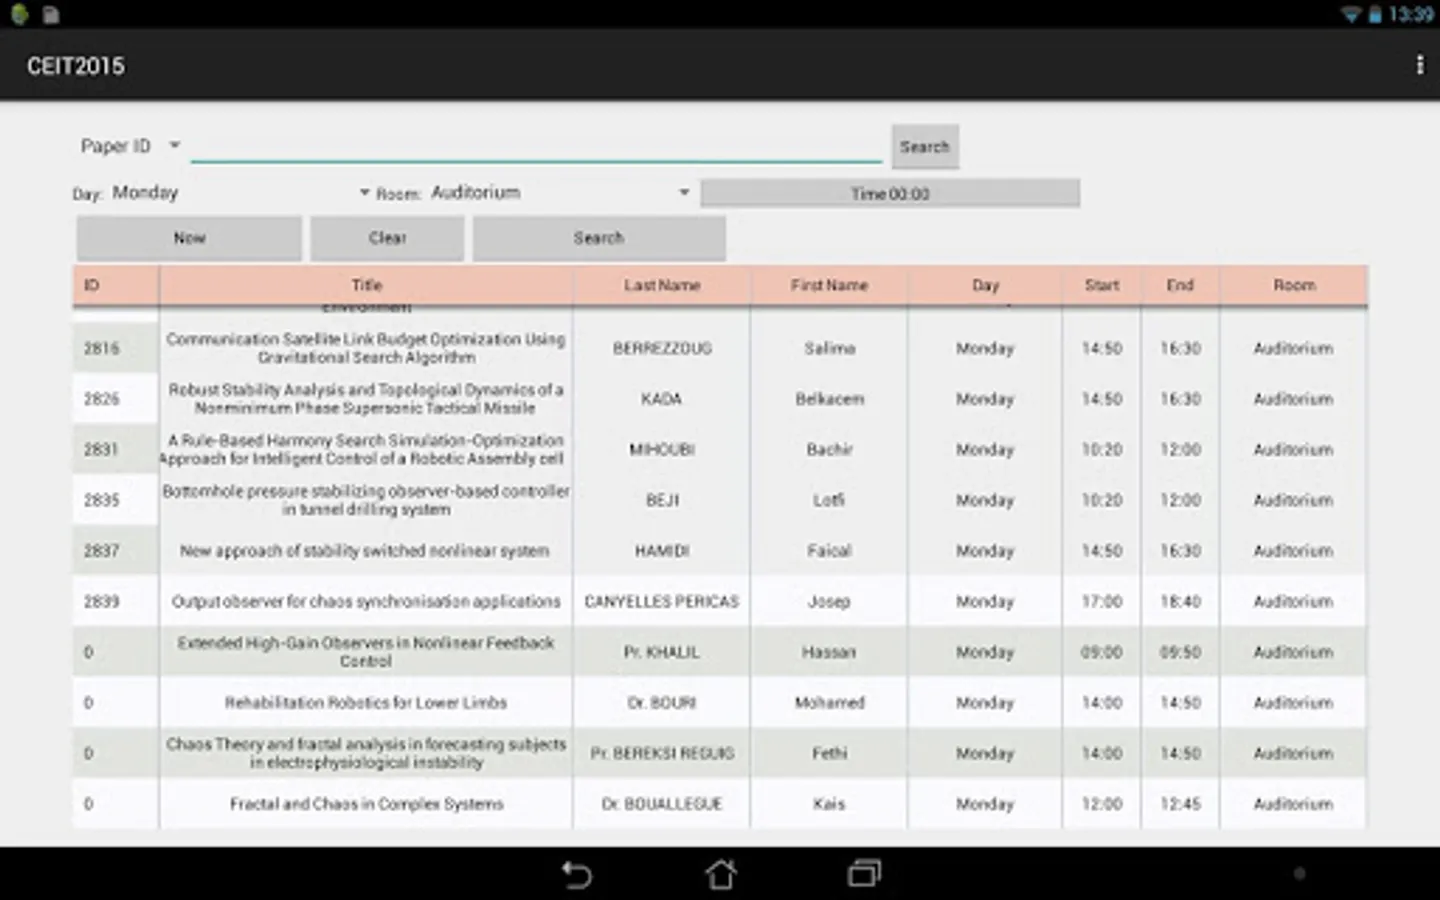Viewport: 1440px width, 900px height.
Task: Open the New approach of stability paper
Action: (365, 551)
